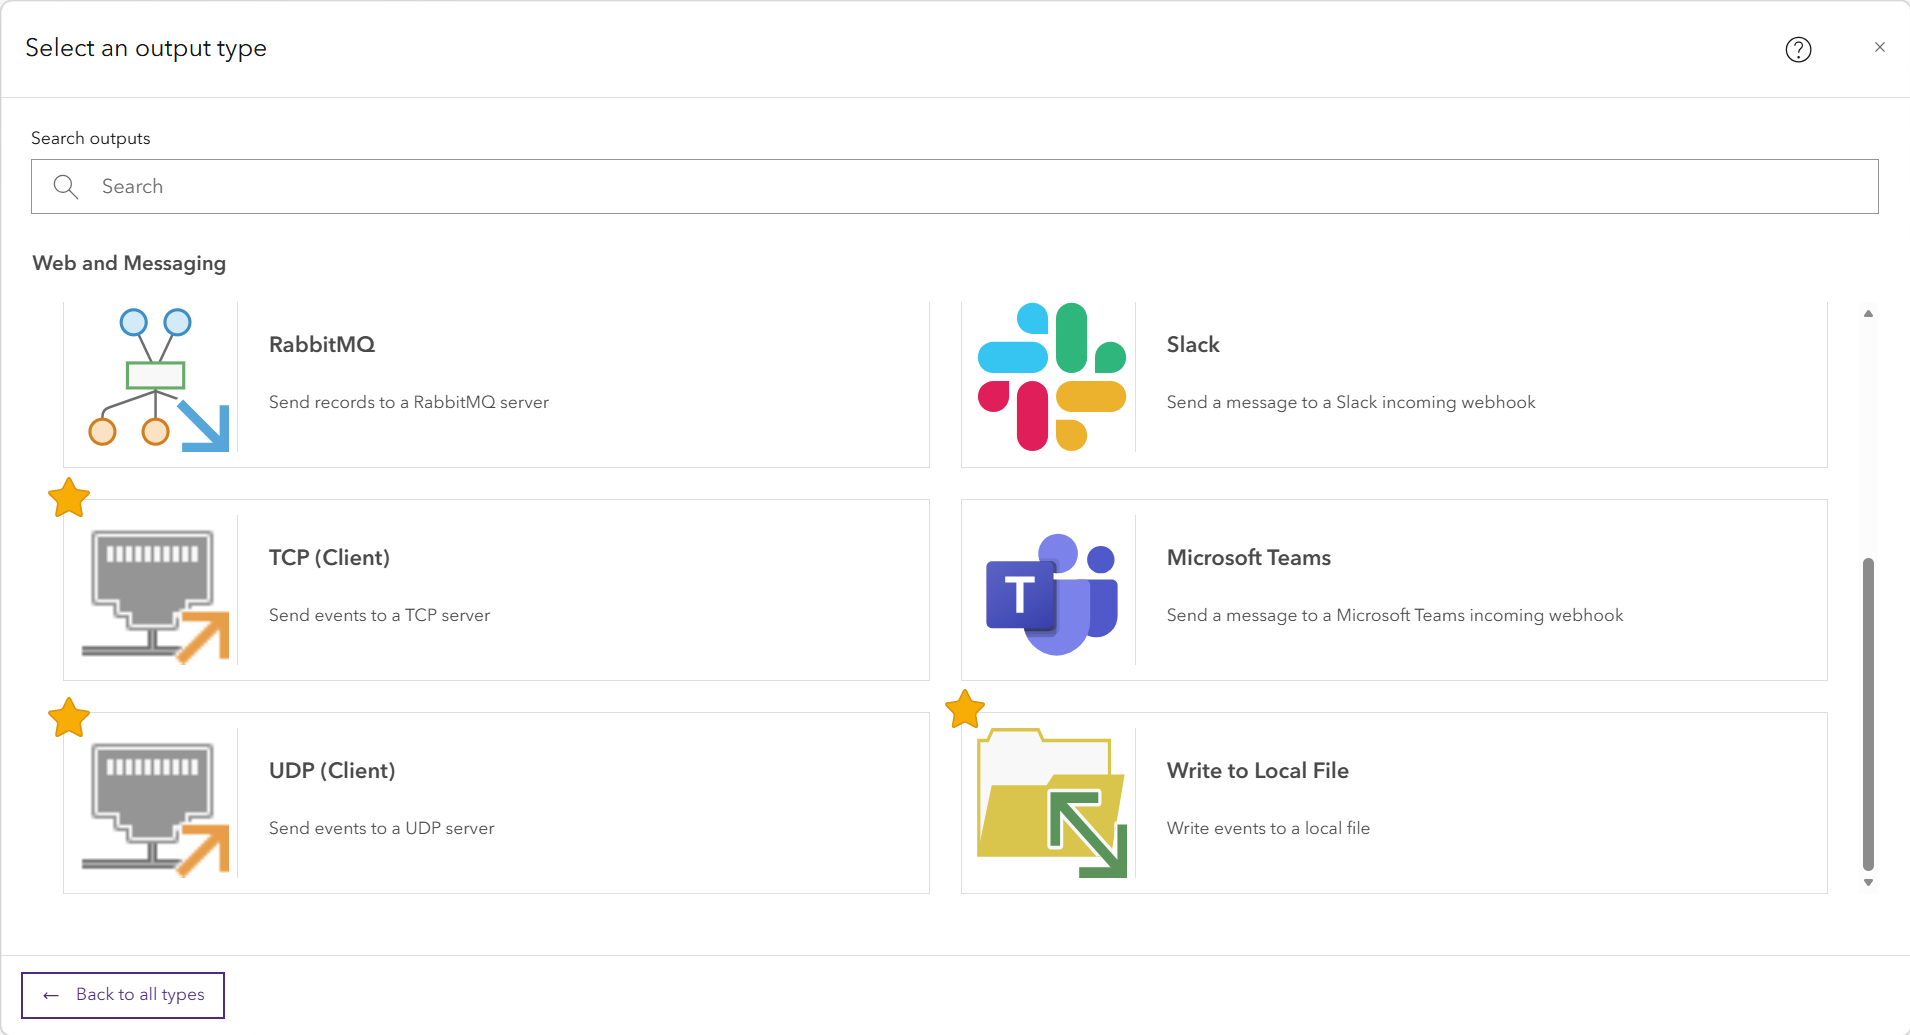
Task: Click scrollbar up arrow in output list
Action: point(1868,314)
